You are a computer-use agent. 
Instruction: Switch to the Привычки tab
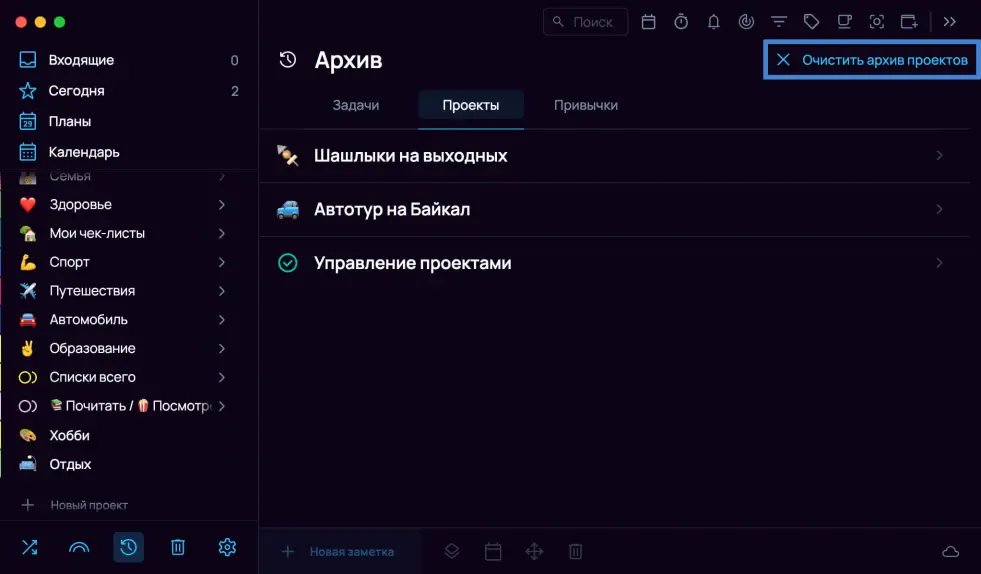pos(585,105)
